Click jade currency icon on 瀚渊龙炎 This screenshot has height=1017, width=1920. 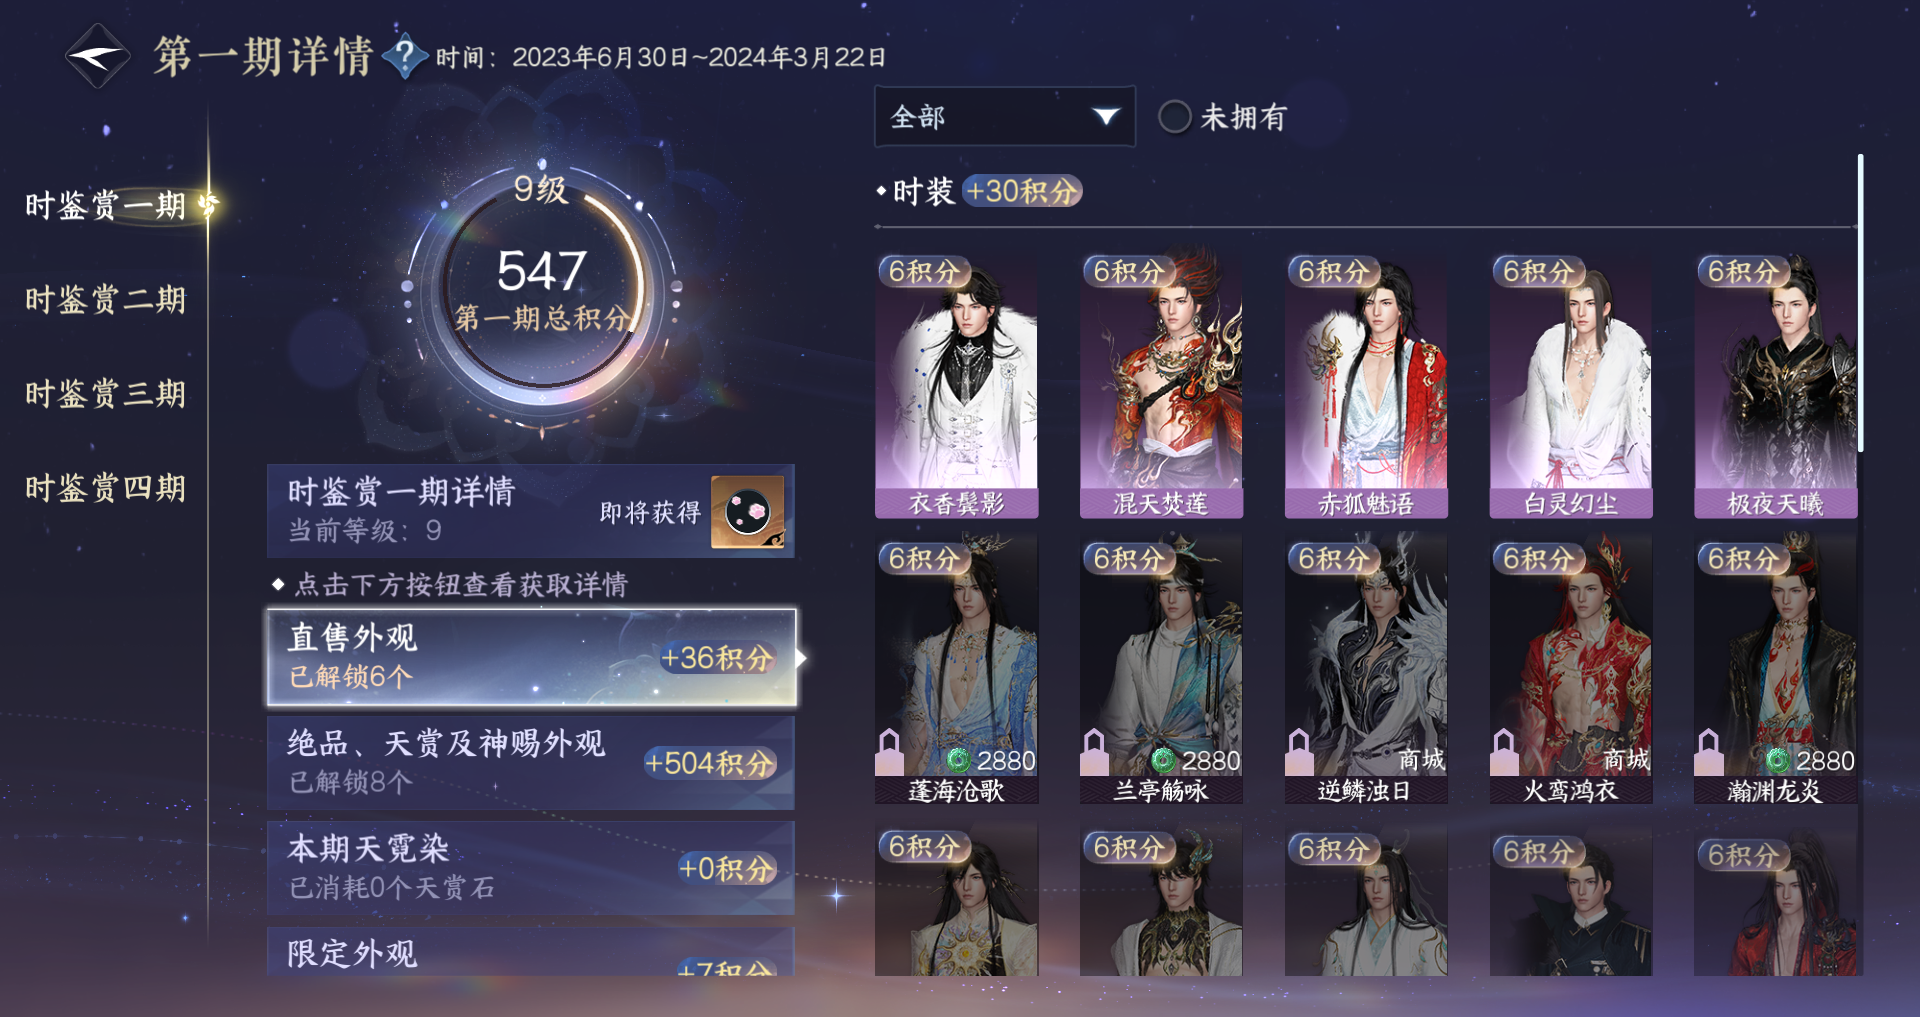1777,761
